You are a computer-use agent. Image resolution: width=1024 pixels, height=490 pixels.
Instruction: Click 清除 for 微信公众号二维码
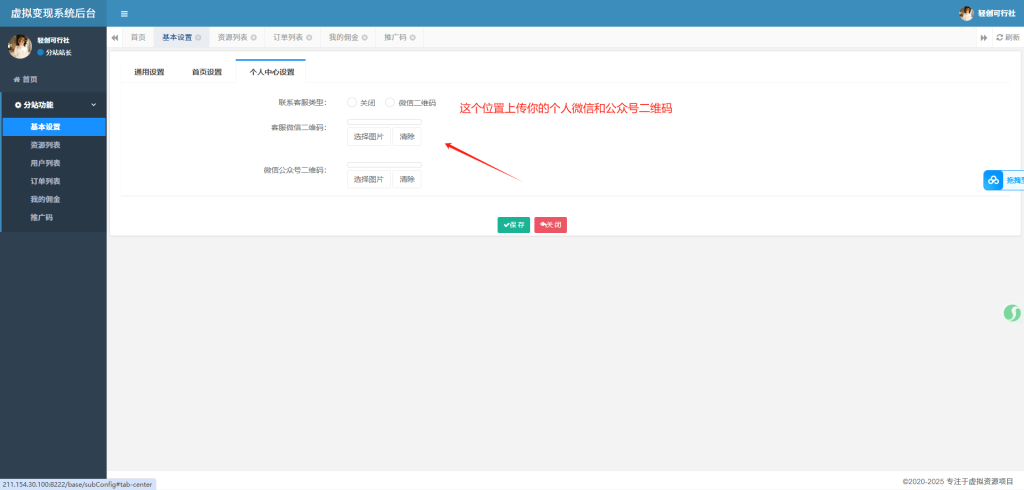(x=407, y=179)
